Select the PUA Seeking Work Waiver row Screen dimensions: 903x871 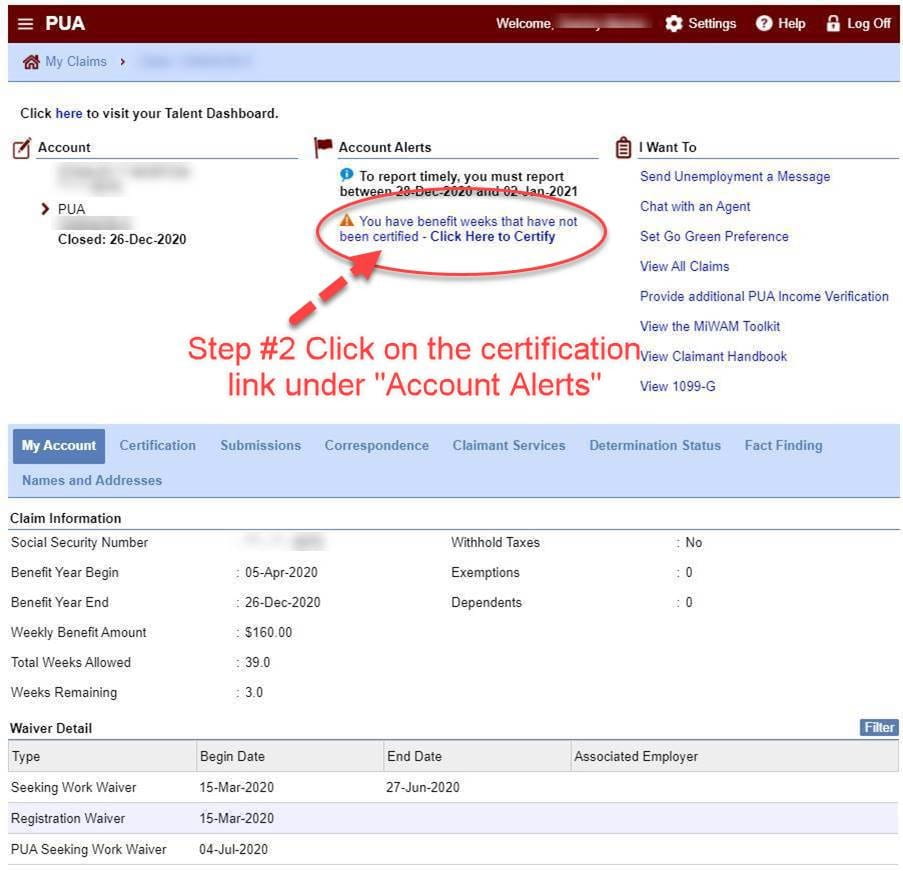[x=453, y=850]
